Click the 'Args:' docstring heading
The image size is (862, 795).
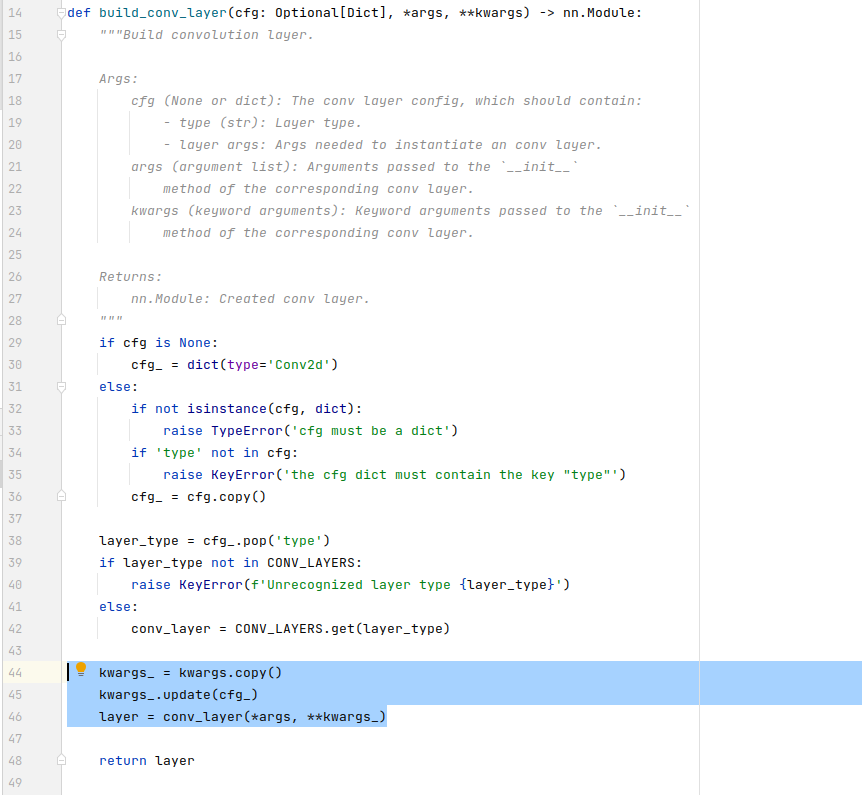pos(118,79)
